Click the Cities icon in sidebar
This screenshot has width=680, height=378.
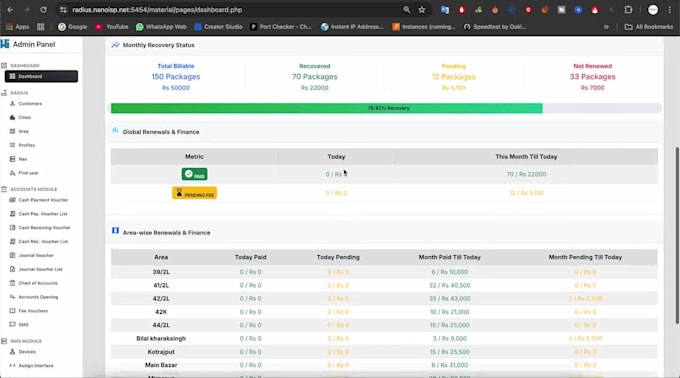pyautogui.click(x=12, y=117)
